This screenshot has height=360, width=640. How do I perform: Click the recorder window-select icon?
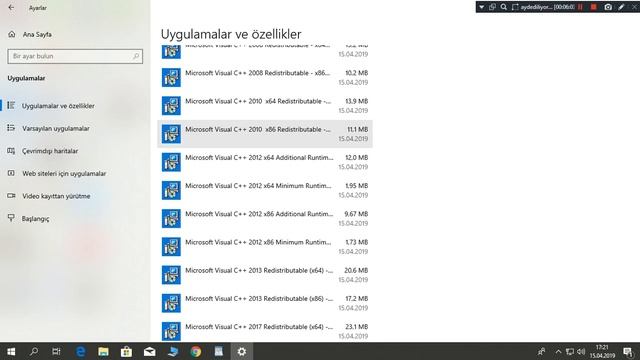[493, 7]
